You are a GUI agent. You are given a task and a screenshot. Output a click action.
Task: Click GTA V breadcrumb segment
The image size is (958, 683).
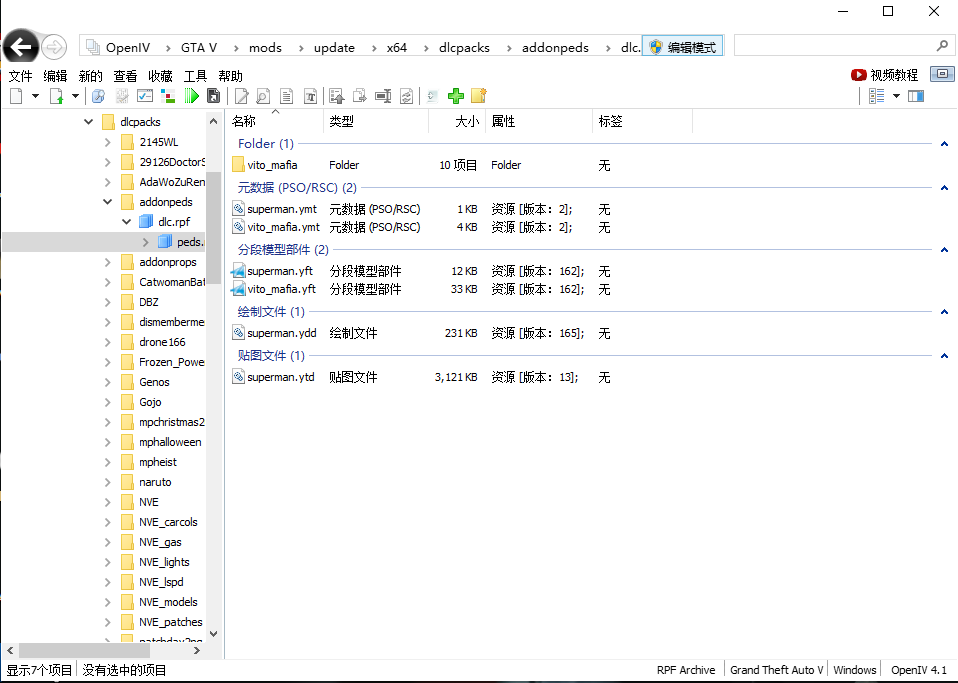click(x=199, y=48)
